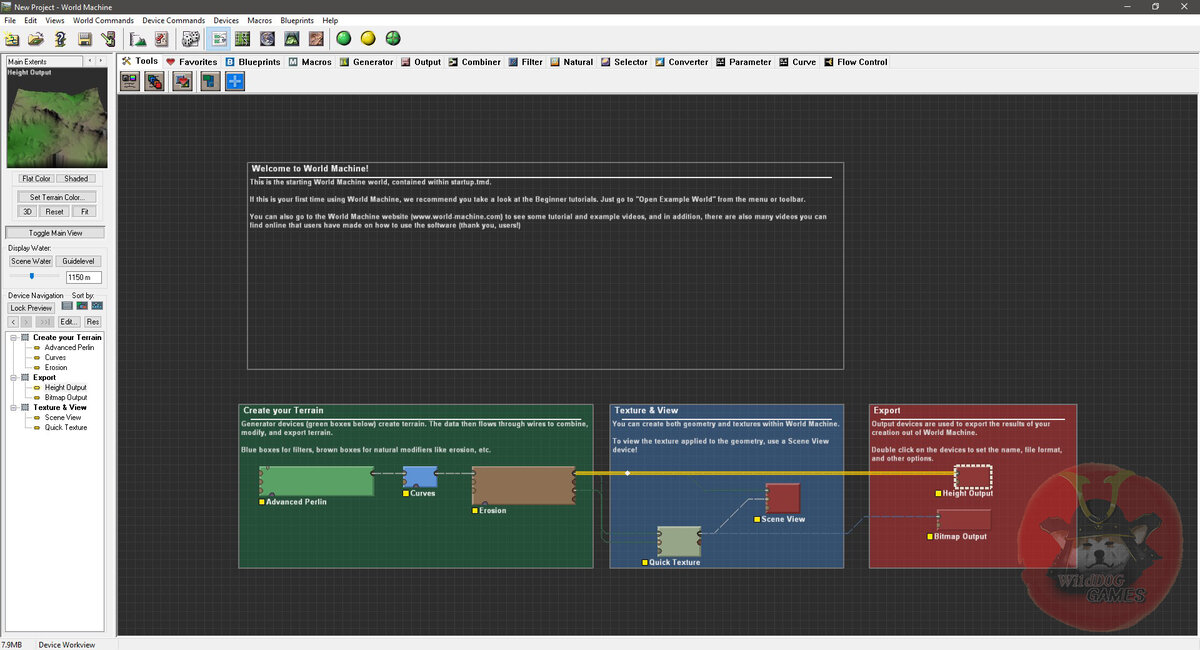
Task: Click the previous extents arrow
Action: (x=90, y=61)
